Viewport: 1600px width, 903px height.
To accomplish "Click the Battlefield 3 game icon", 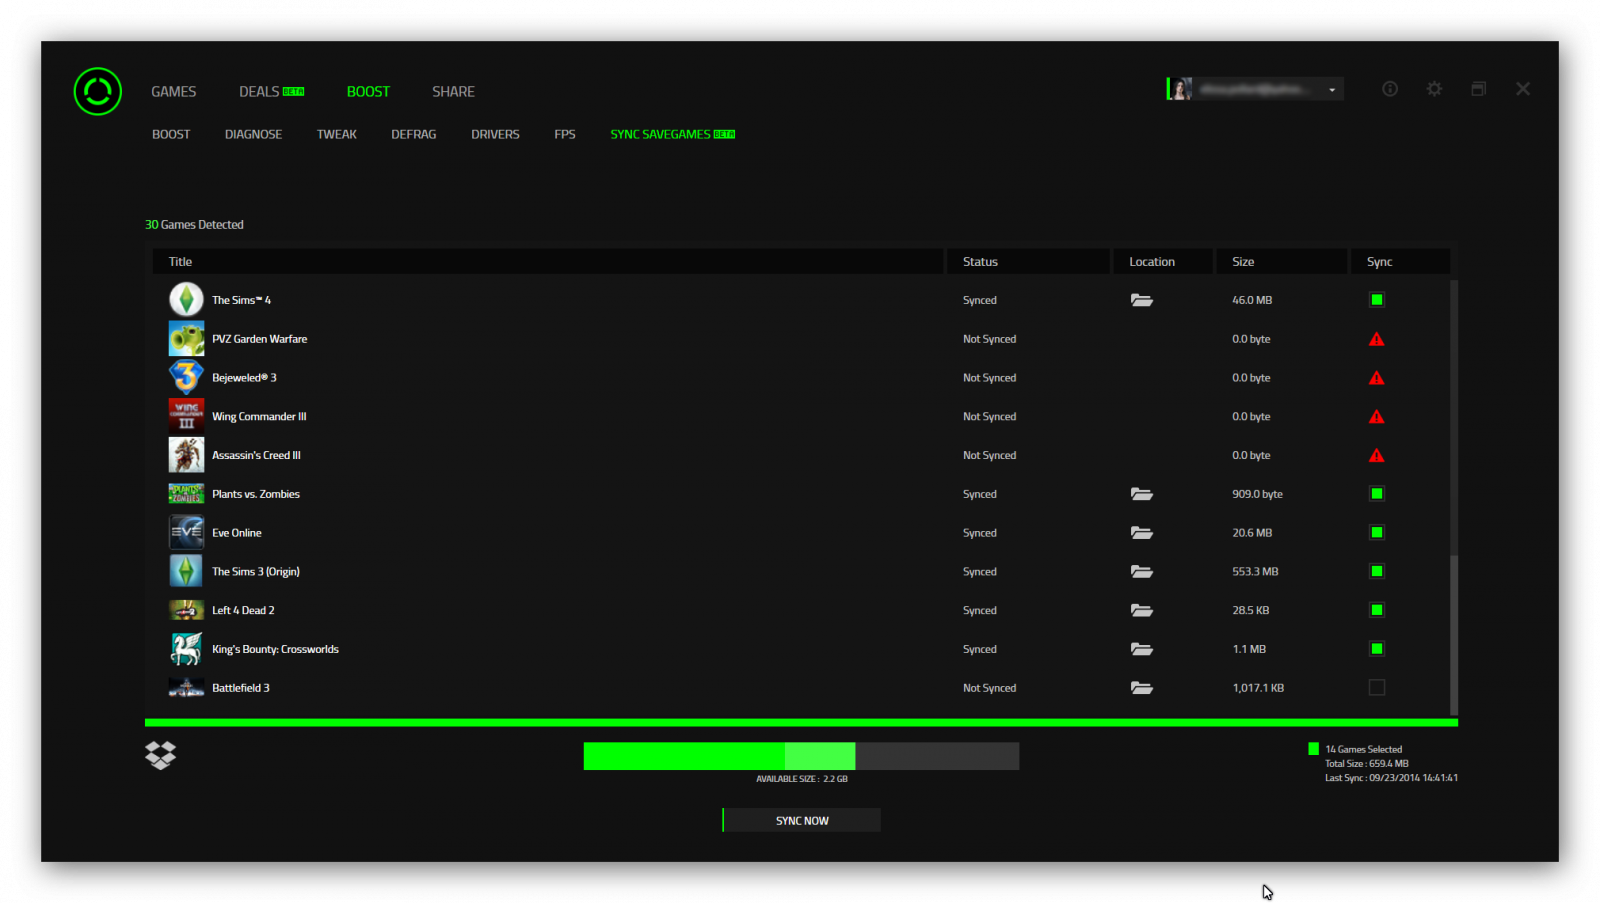I will coord(186,688).
